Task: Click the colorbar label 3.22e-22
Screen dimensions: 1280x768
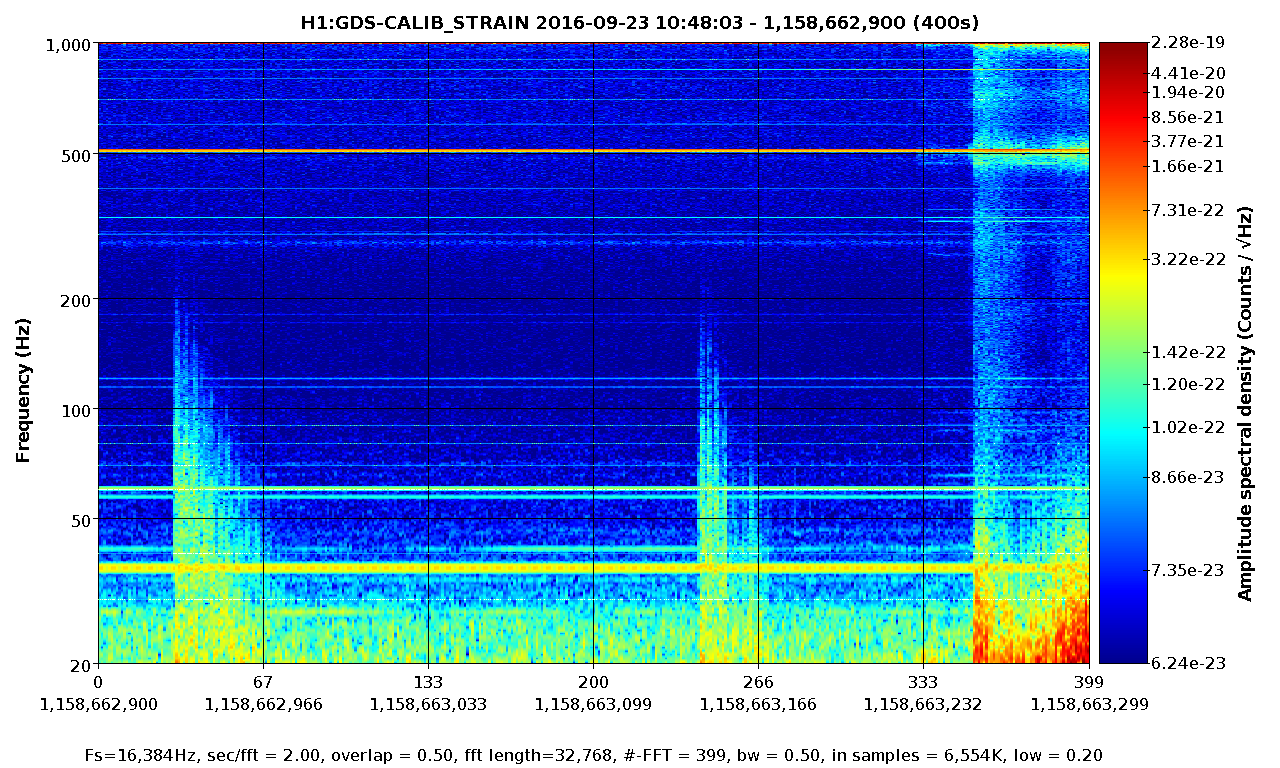Action: [x=1187, y=260]
